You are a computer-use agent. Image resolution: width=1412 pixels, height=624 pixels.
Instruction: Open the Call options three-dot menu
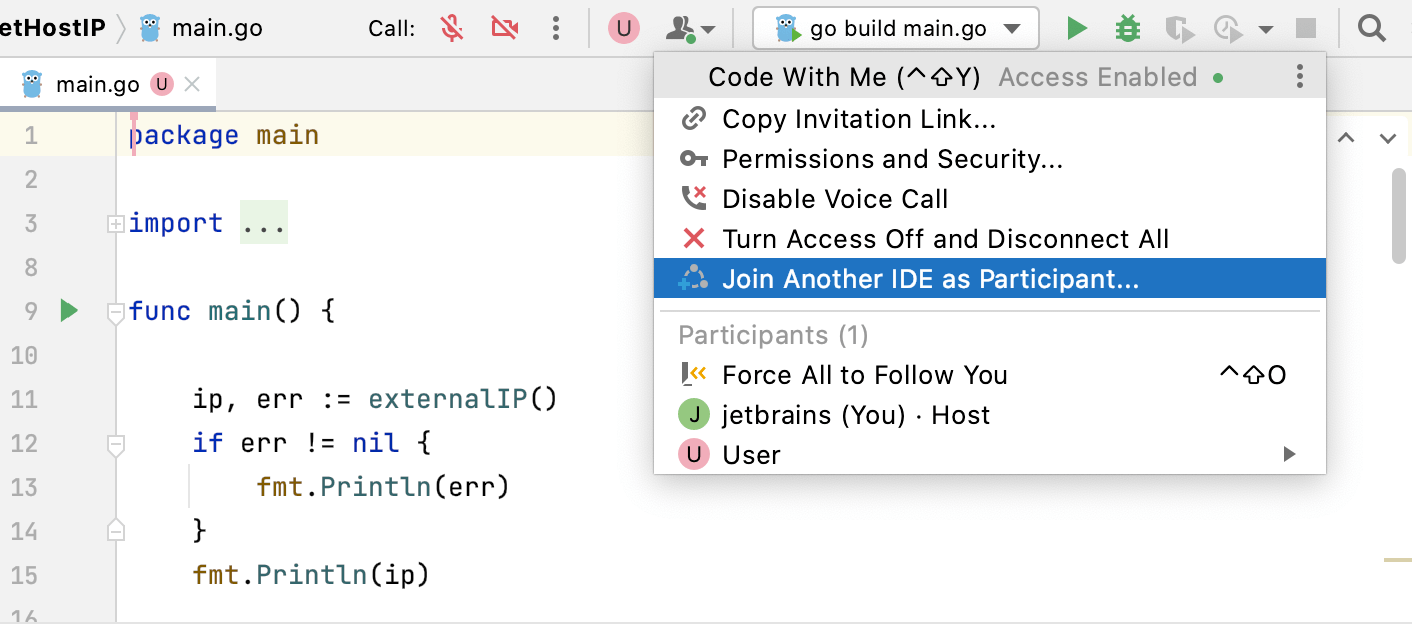[x=556, y=28]
